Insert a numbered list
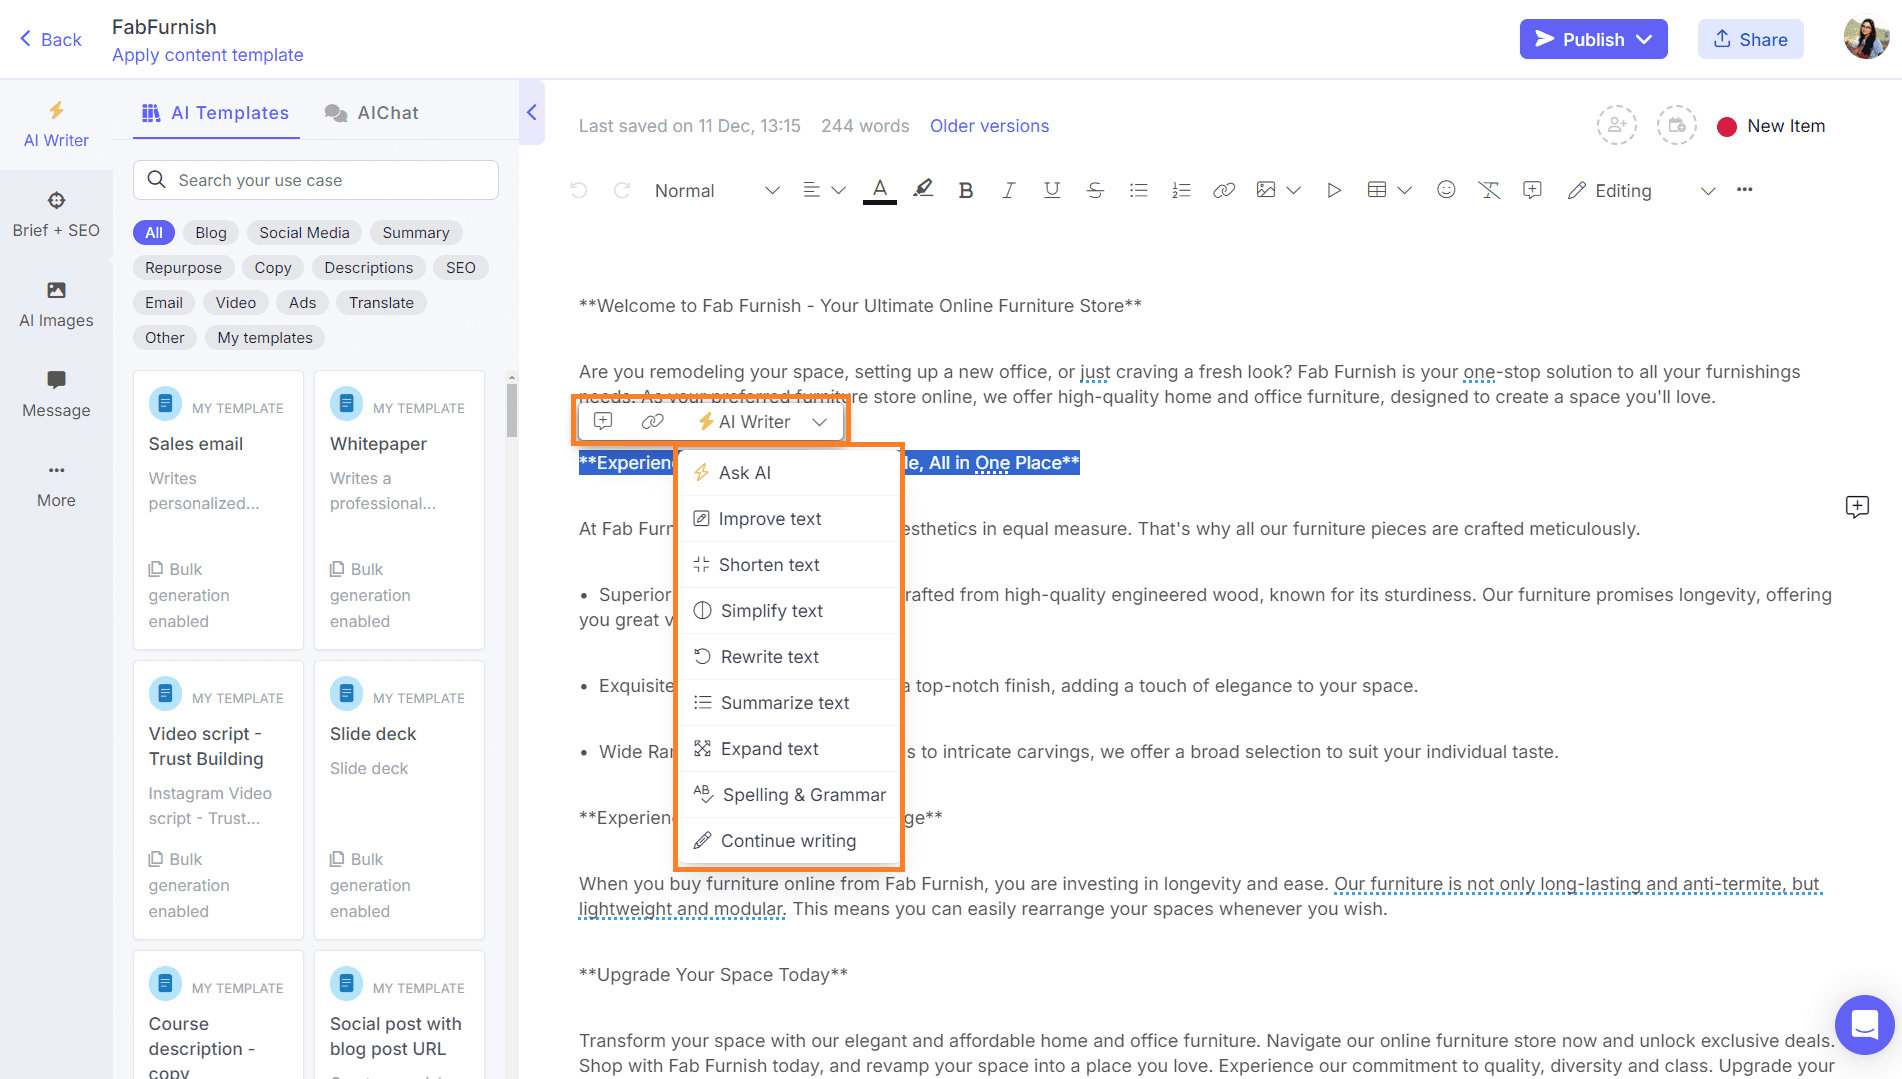The height and width of the screenshot is (1079, 1902). tap(1181, 190)
